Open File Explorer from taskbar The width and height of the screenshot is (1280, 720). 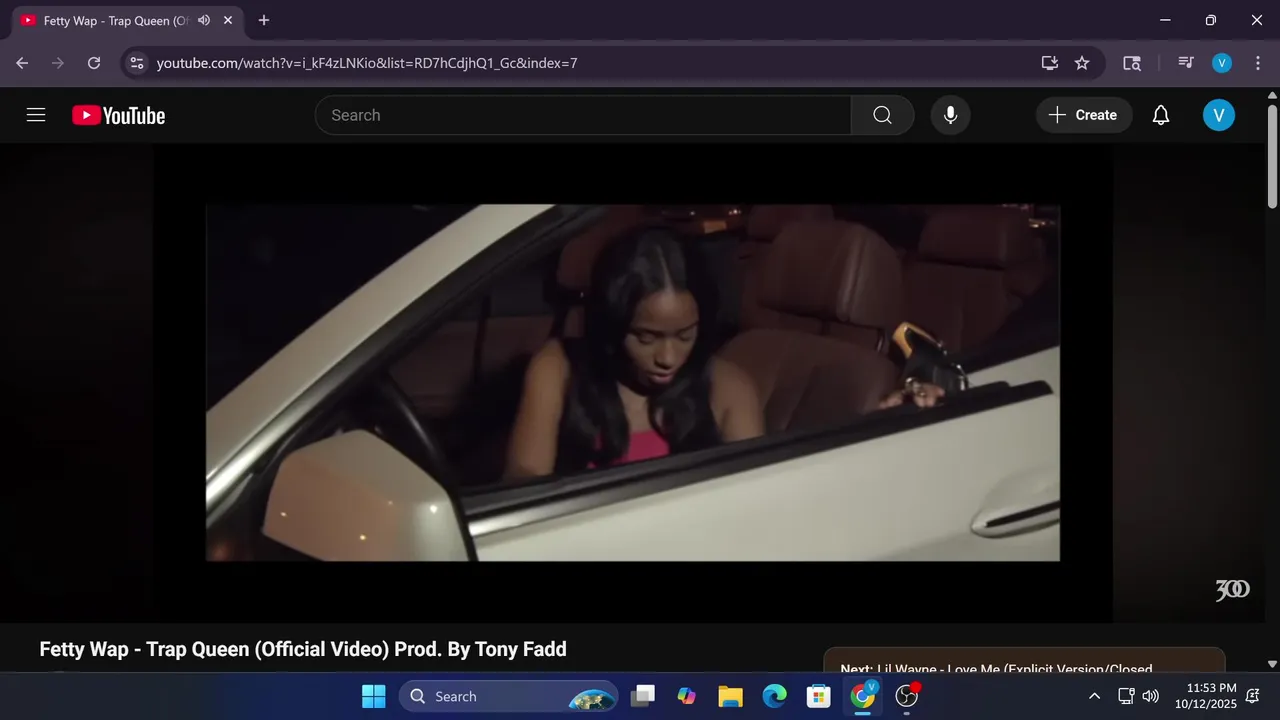coord(730,696)
